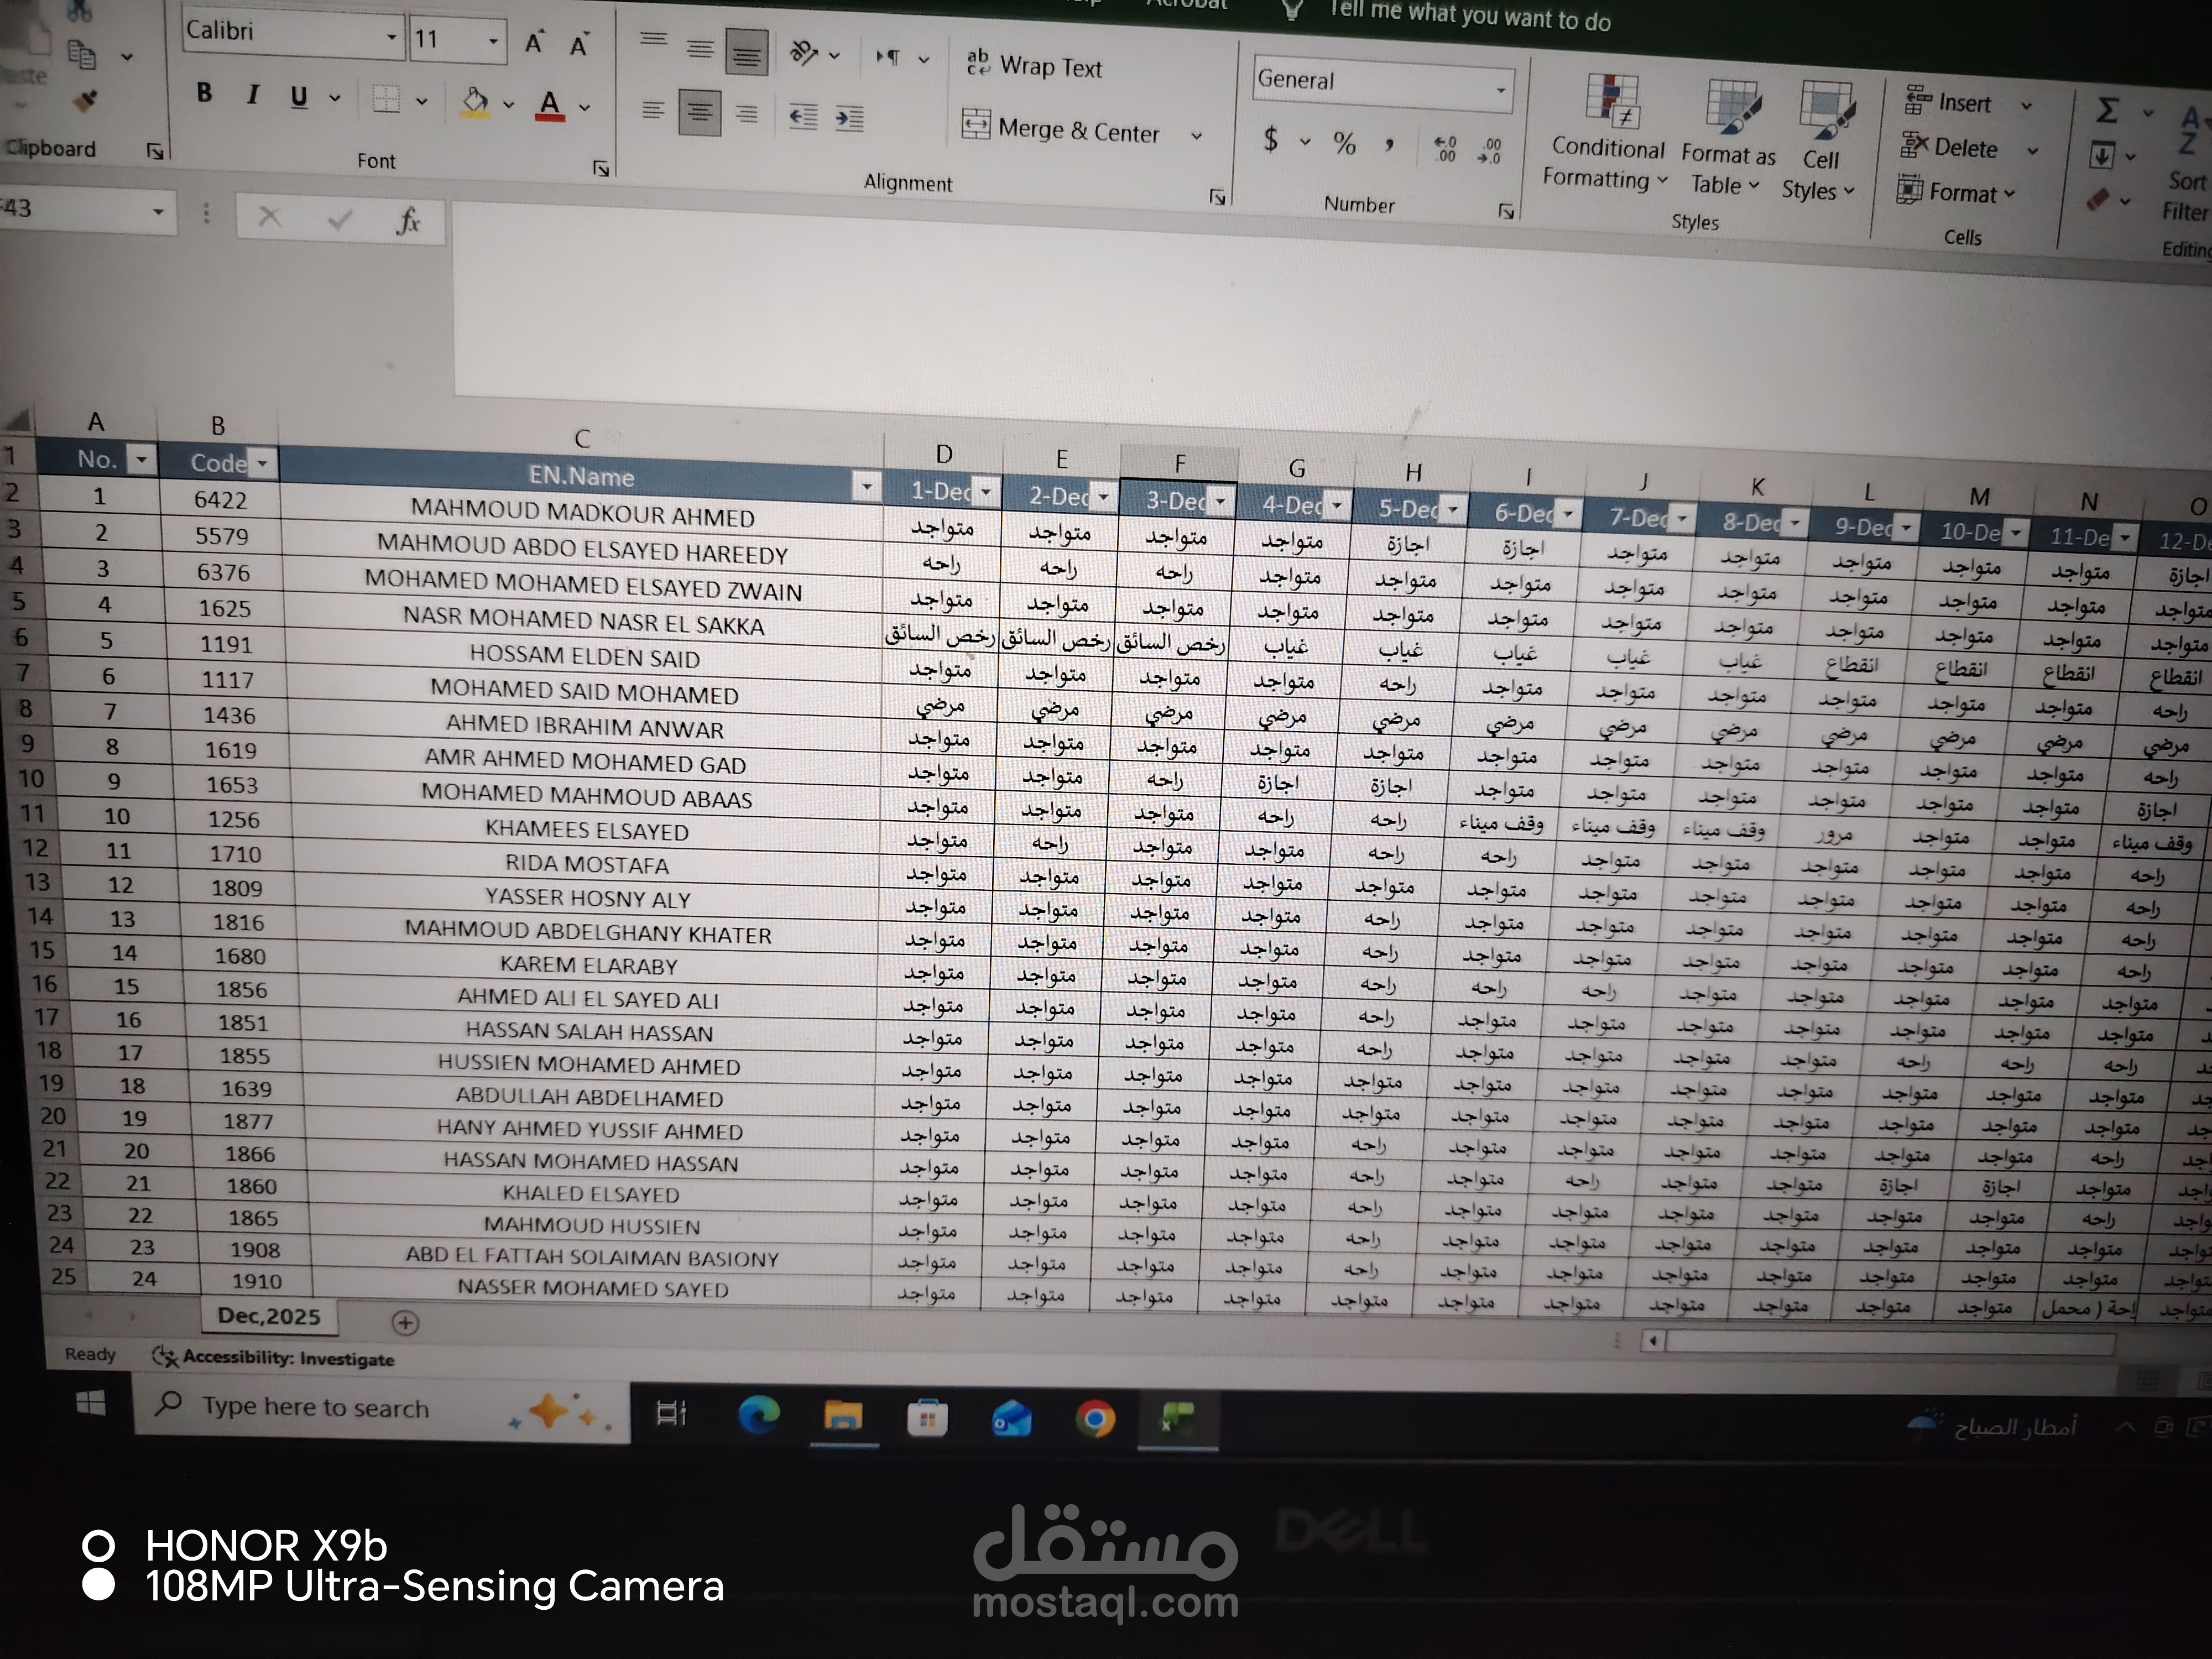2212x1659 pixels.
Task: Click the Increase Indent icon
Action: click(850, 119)
